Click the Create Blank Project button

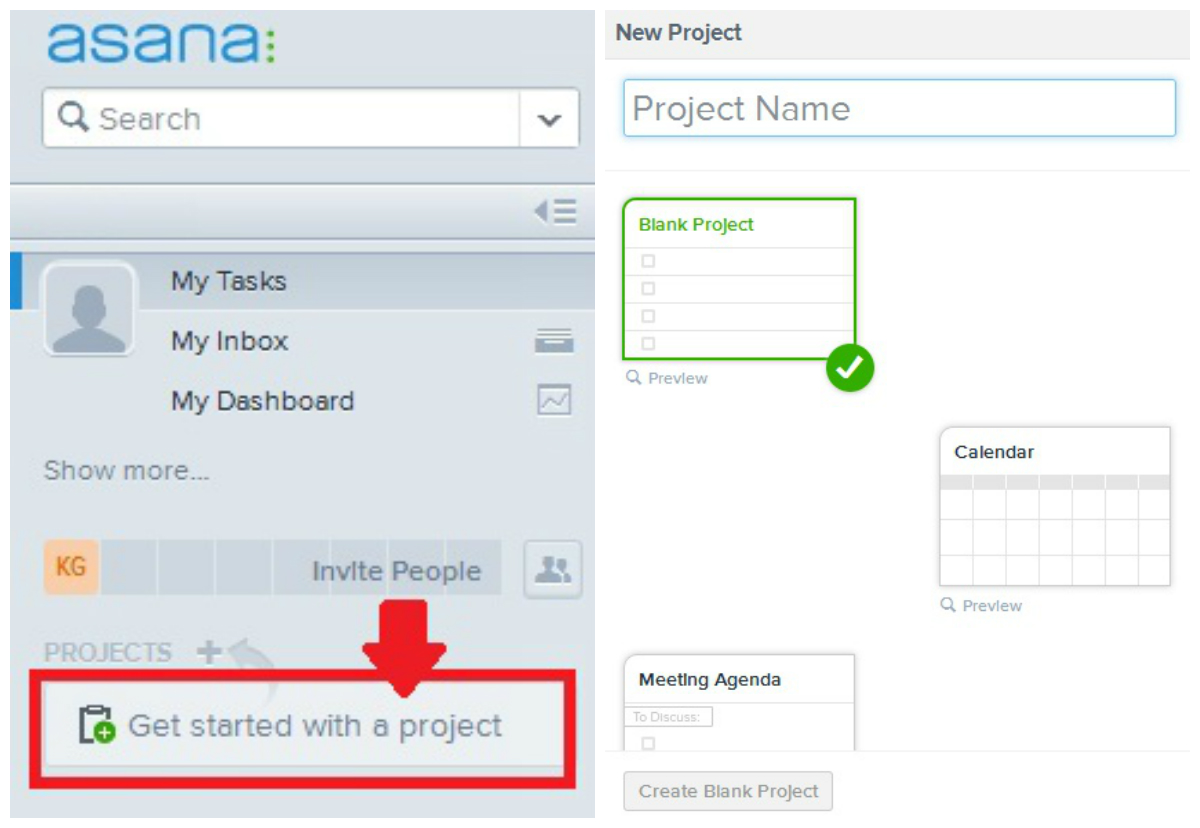[x=728, y=791]
